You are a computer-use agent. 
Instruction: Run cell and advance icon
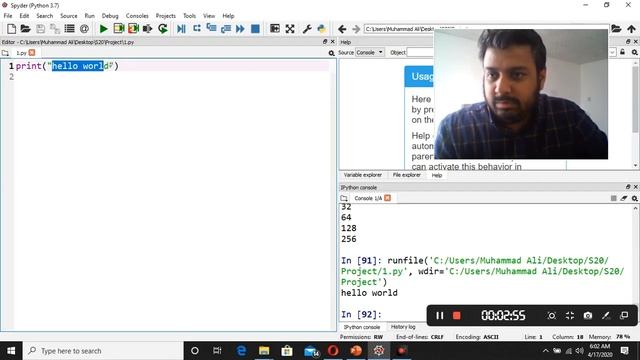coord(133,29)
